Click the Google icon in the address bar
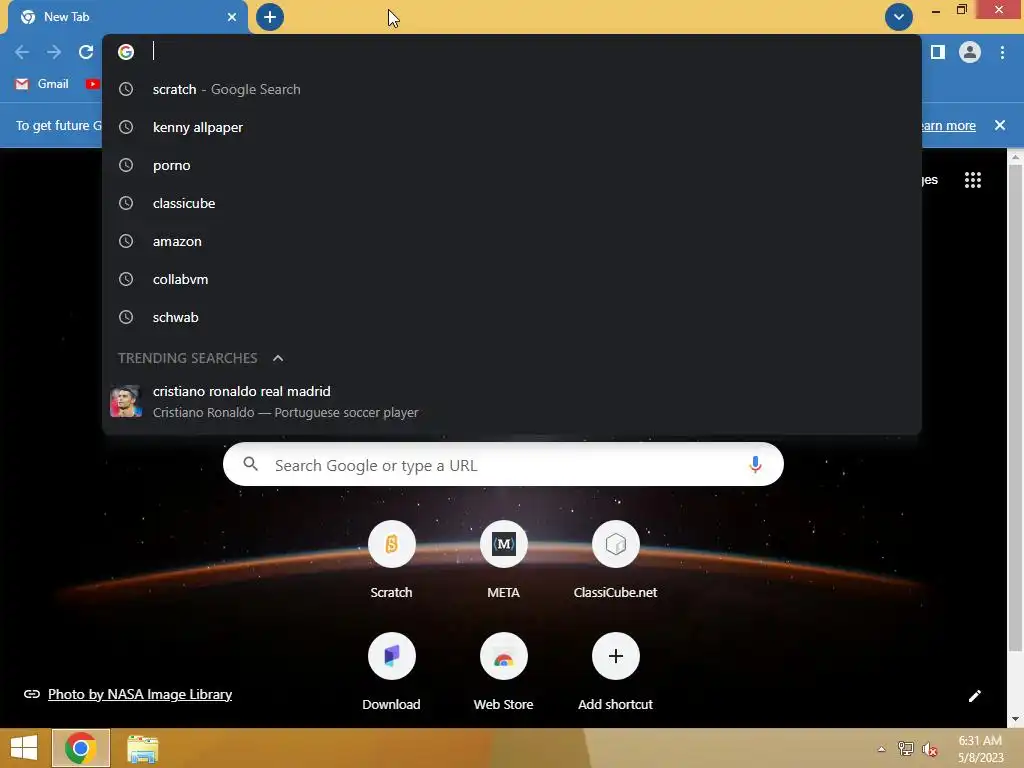The image size is (1024, 768). coord(126,52)
